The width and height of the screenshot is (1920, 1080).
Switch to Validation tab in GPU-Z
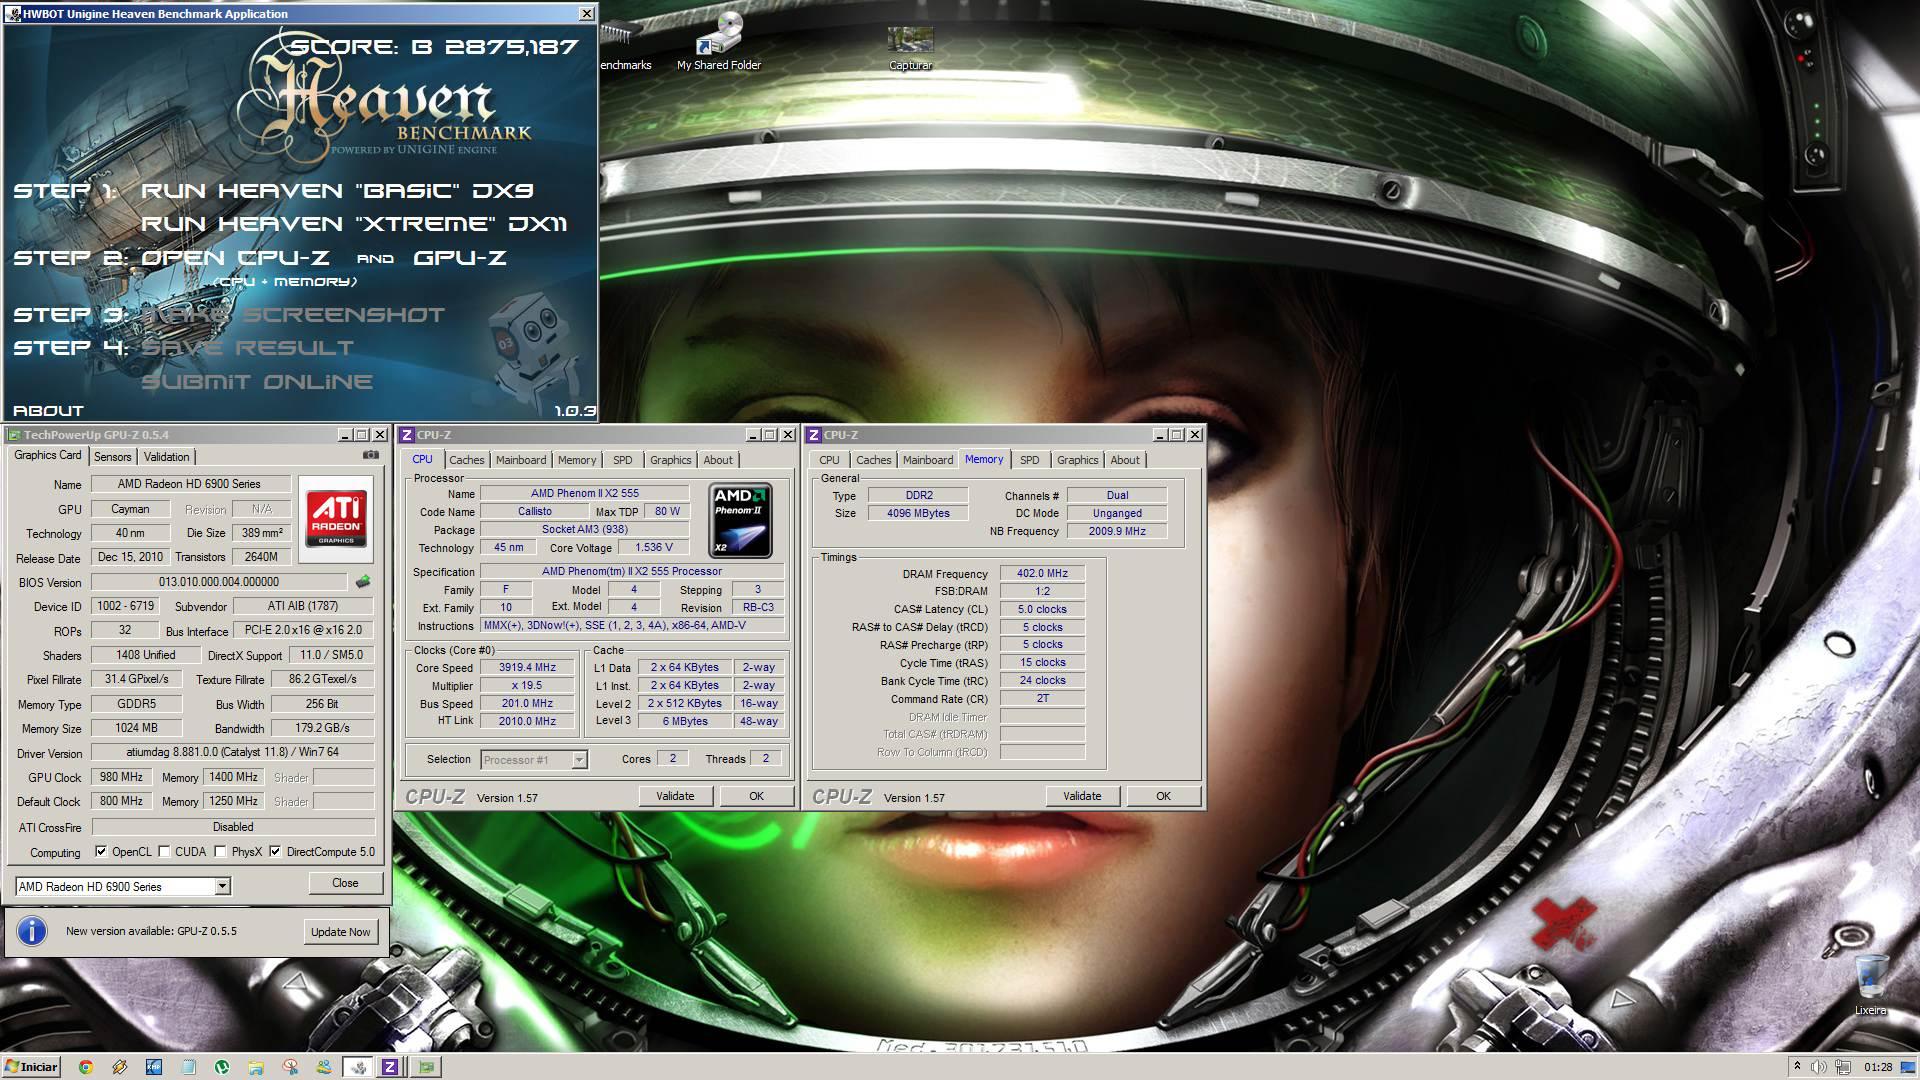[166, 457]
